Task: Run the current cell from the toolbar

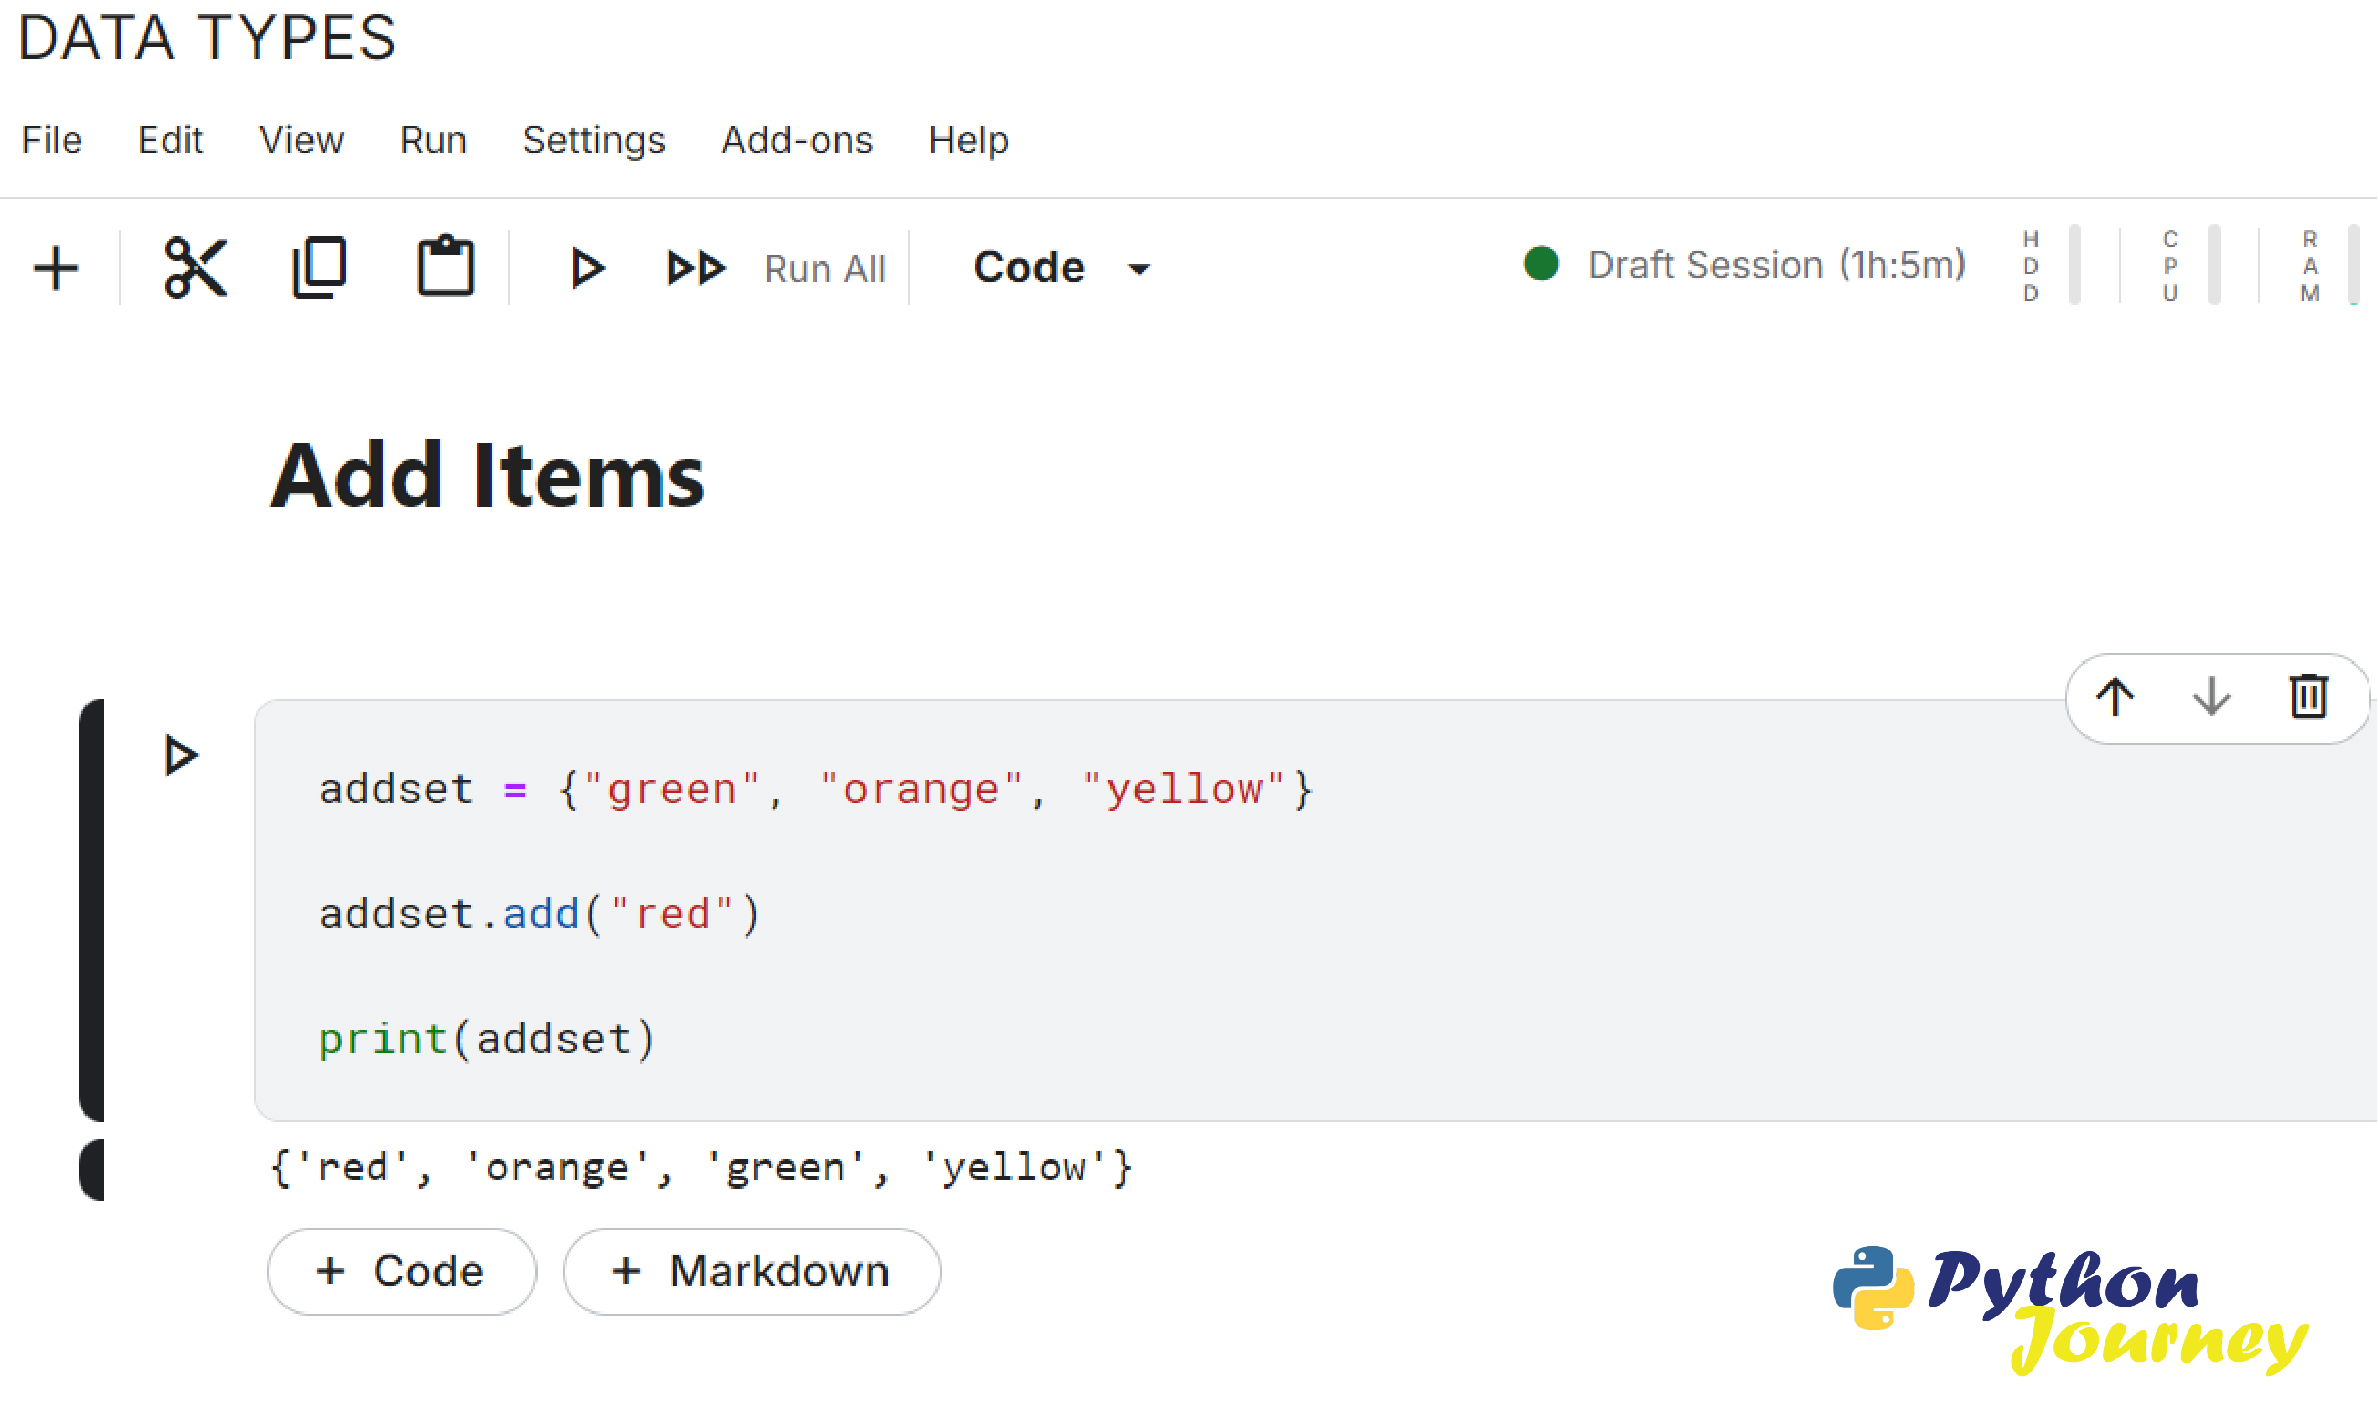Action: (x=587, y=268)
